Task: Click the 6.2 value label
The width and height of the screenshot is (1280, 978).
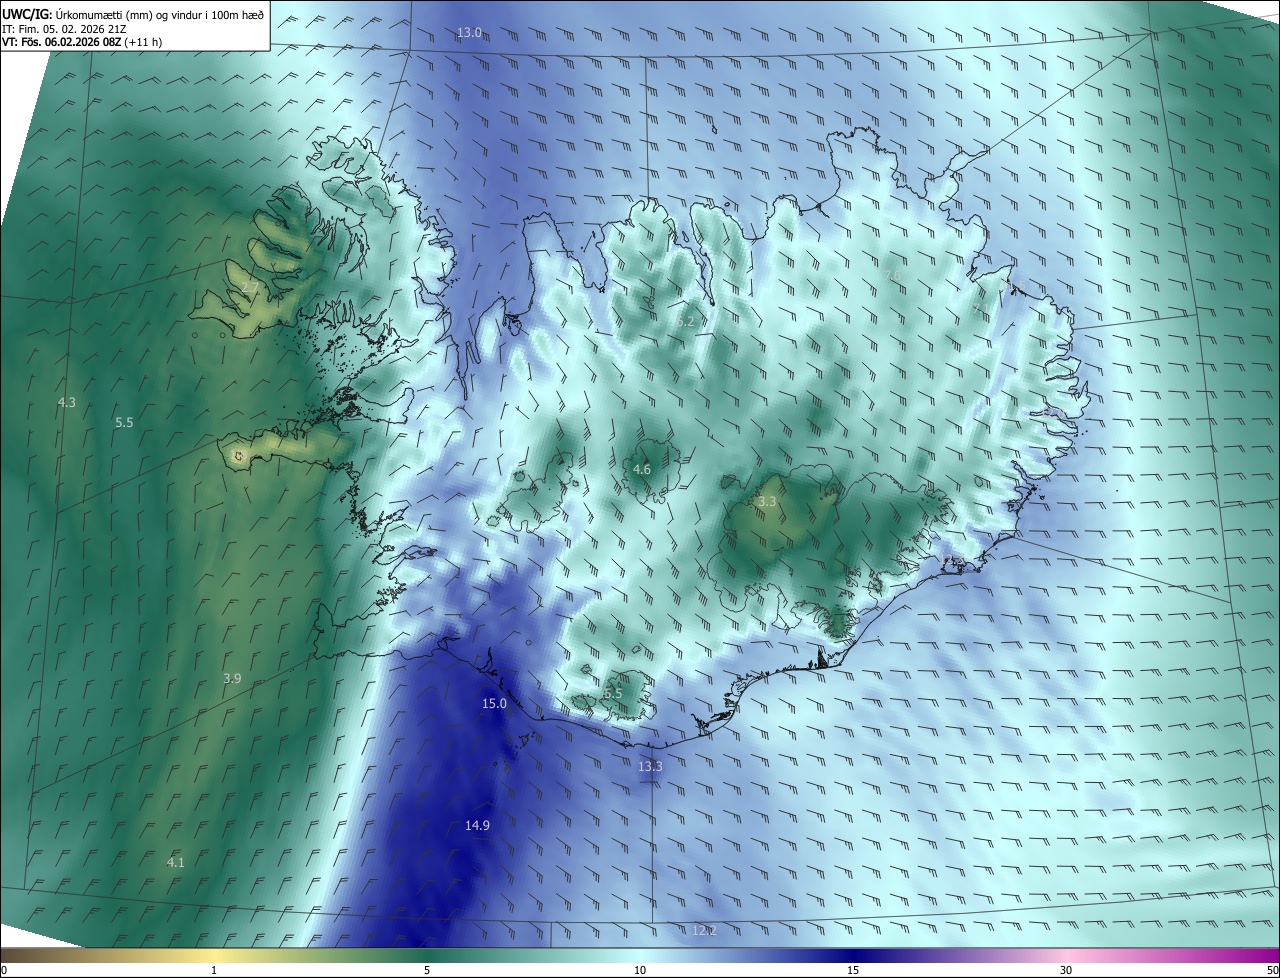Action: click(x=684, y=322)
